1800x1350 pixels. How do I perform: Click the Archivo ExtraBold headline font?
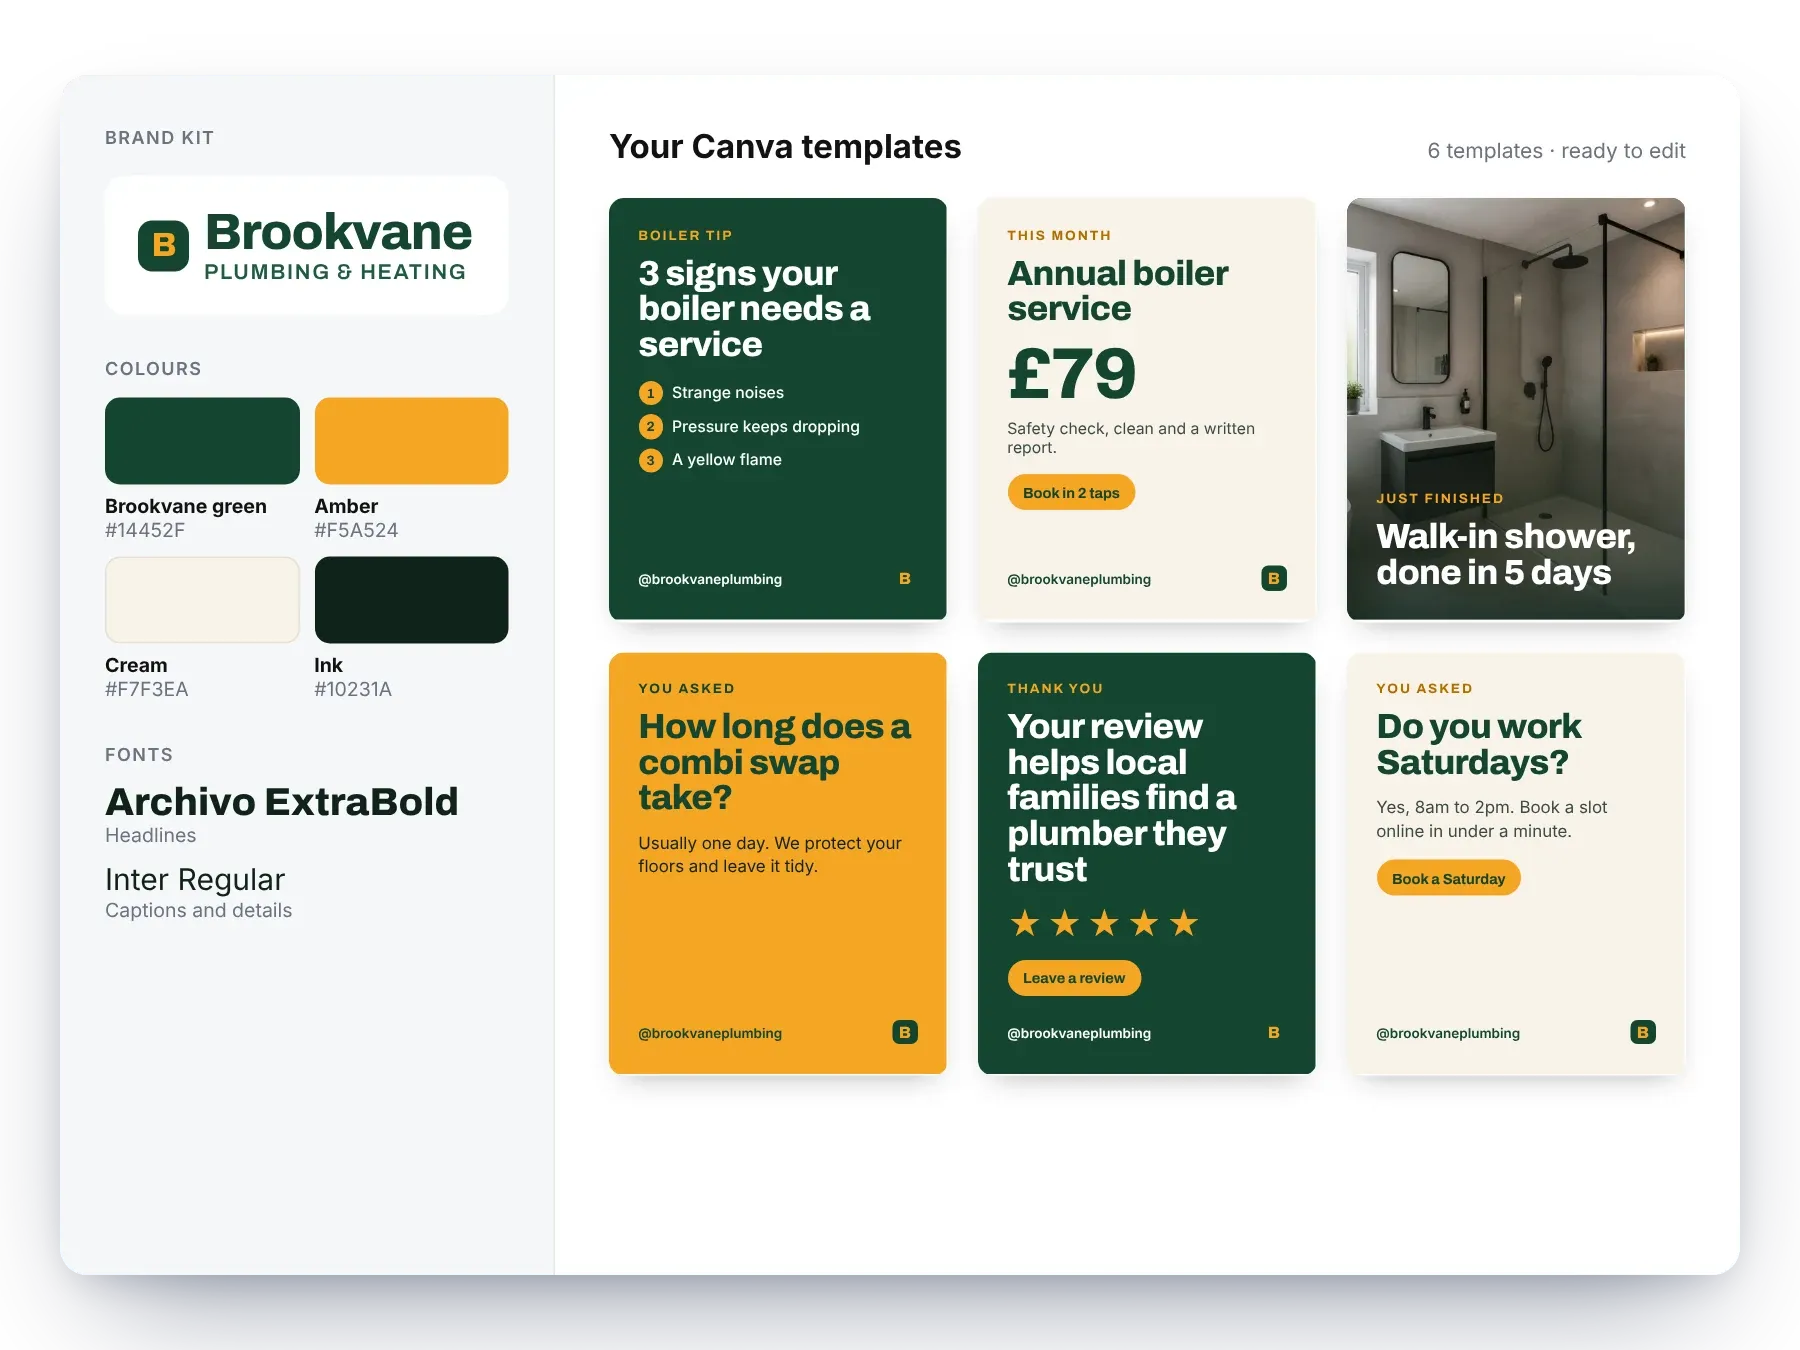point(282,802)
